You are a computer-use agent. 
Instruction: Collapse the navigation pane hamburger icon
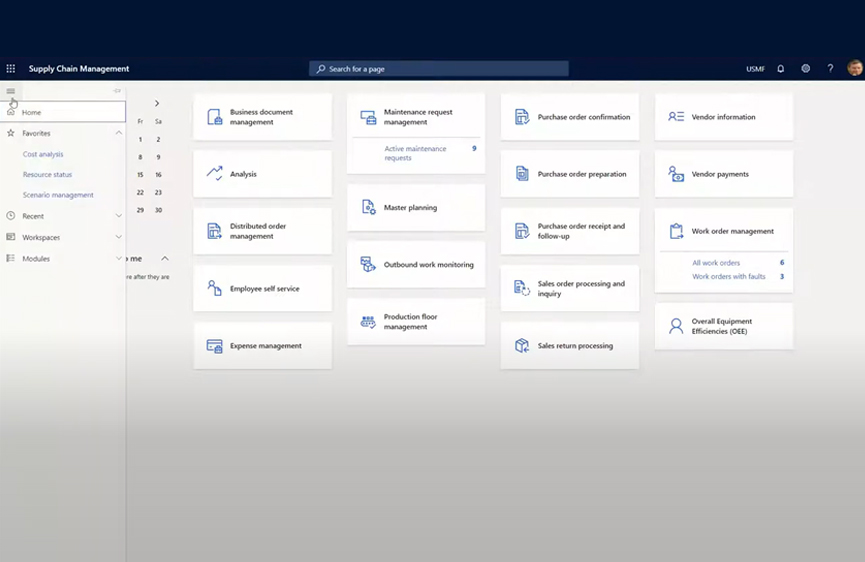(11, 91)
